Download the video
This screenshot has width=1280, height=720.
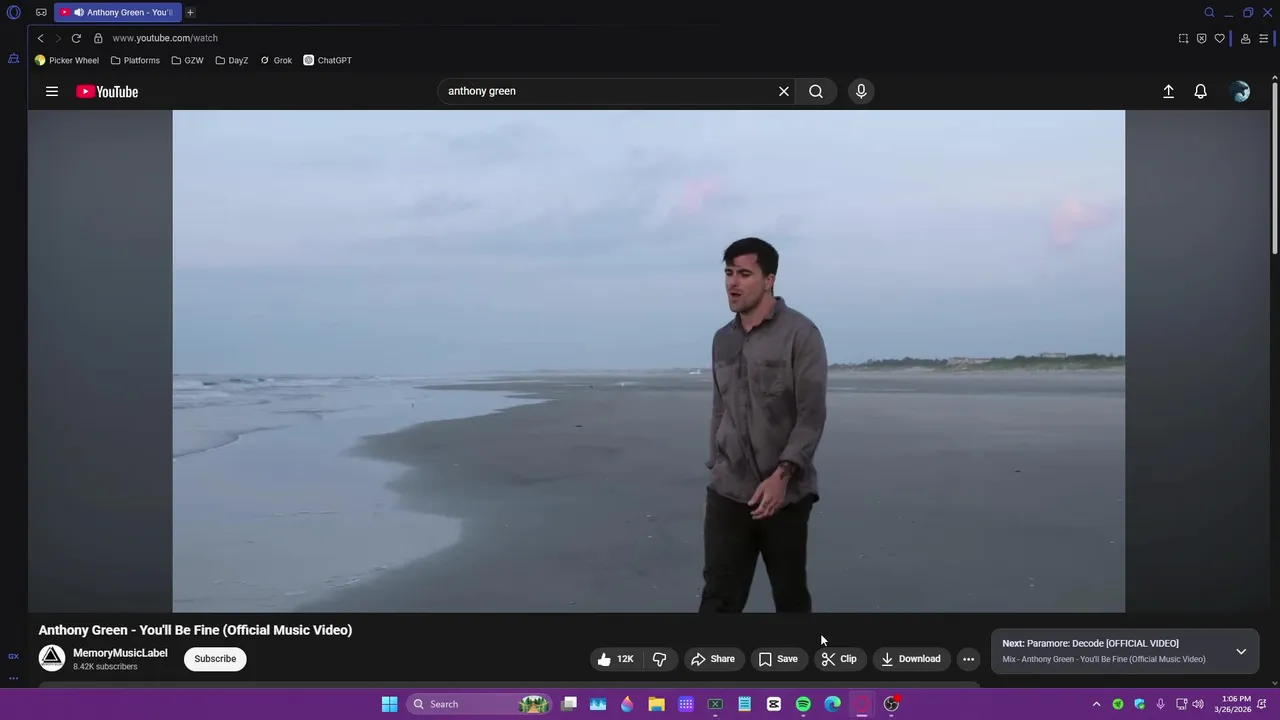tap(911, 659)
